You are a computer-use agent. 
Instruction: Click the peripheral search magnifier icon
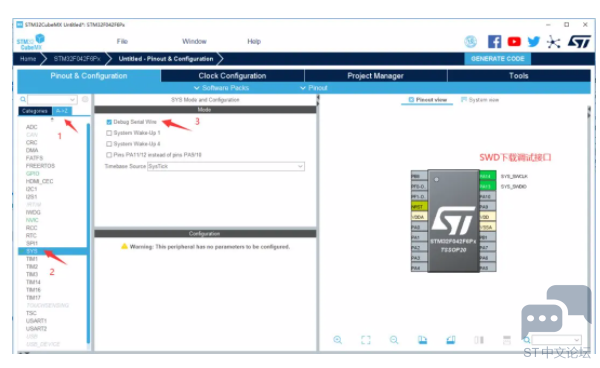click(23, 99)
